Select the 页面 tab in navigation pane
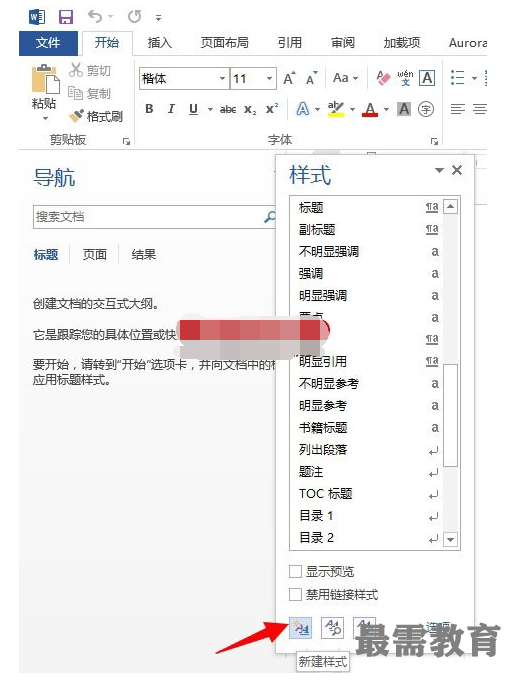 click(95, 255)
